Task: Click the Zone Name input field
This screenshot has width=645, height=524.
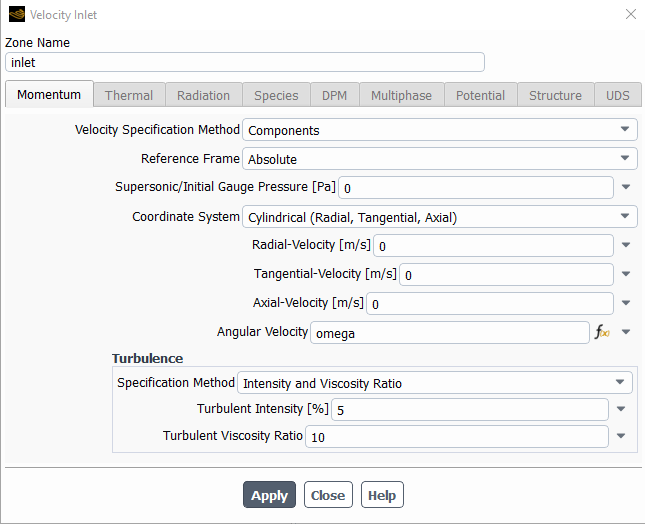Action: (x=245, y=62)
